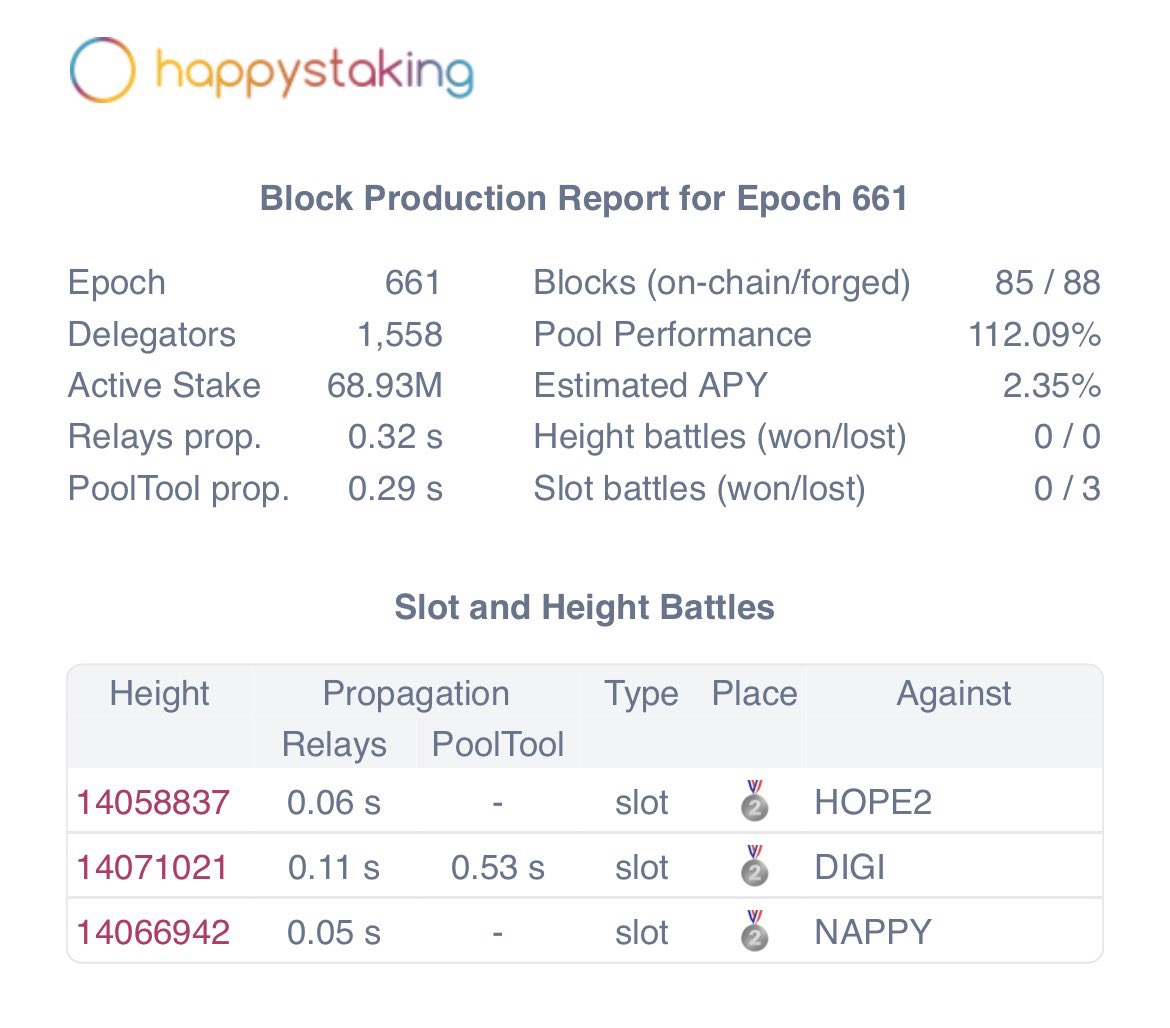Click the Epoch value 661 in the stats
Image resolution: width=1170 pixels, height=1028 pixels.
(x=413, y=283)
